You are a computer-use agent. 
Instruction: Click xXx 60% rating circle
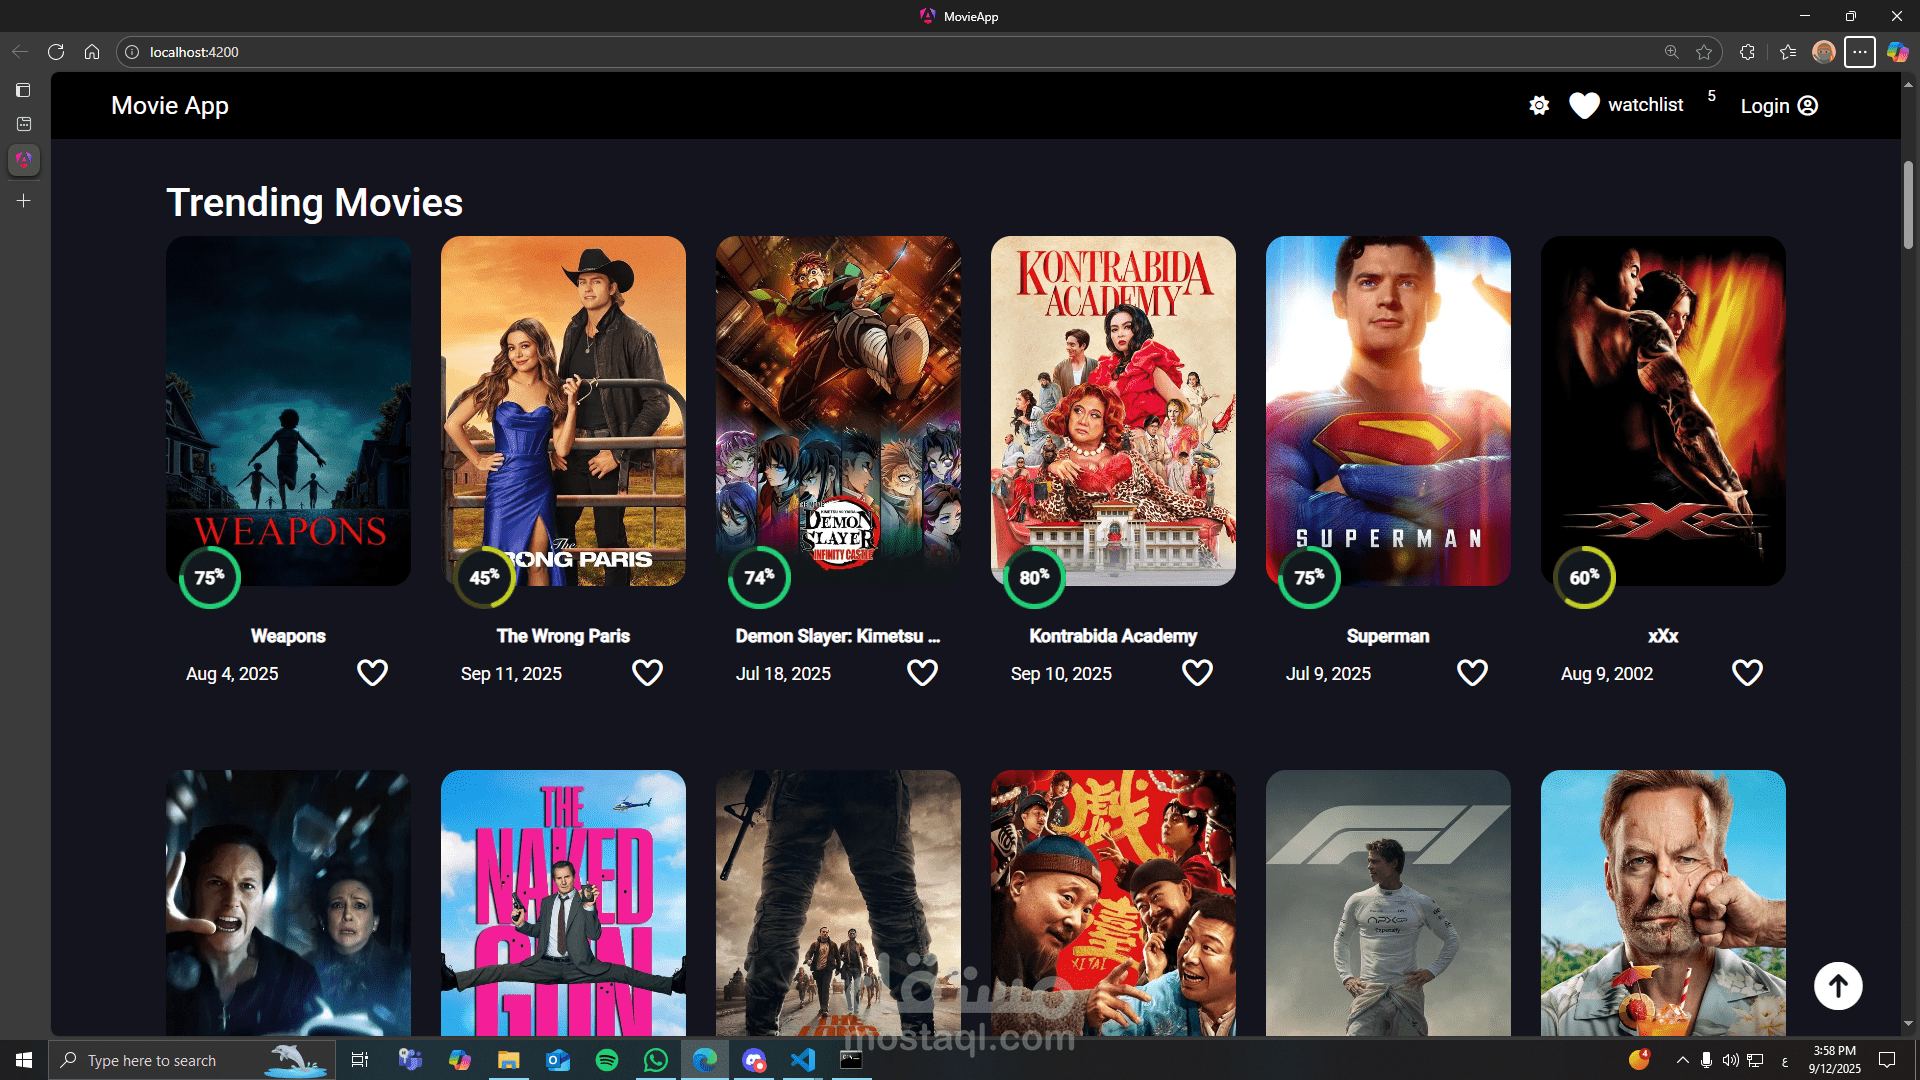(1585, 577)
